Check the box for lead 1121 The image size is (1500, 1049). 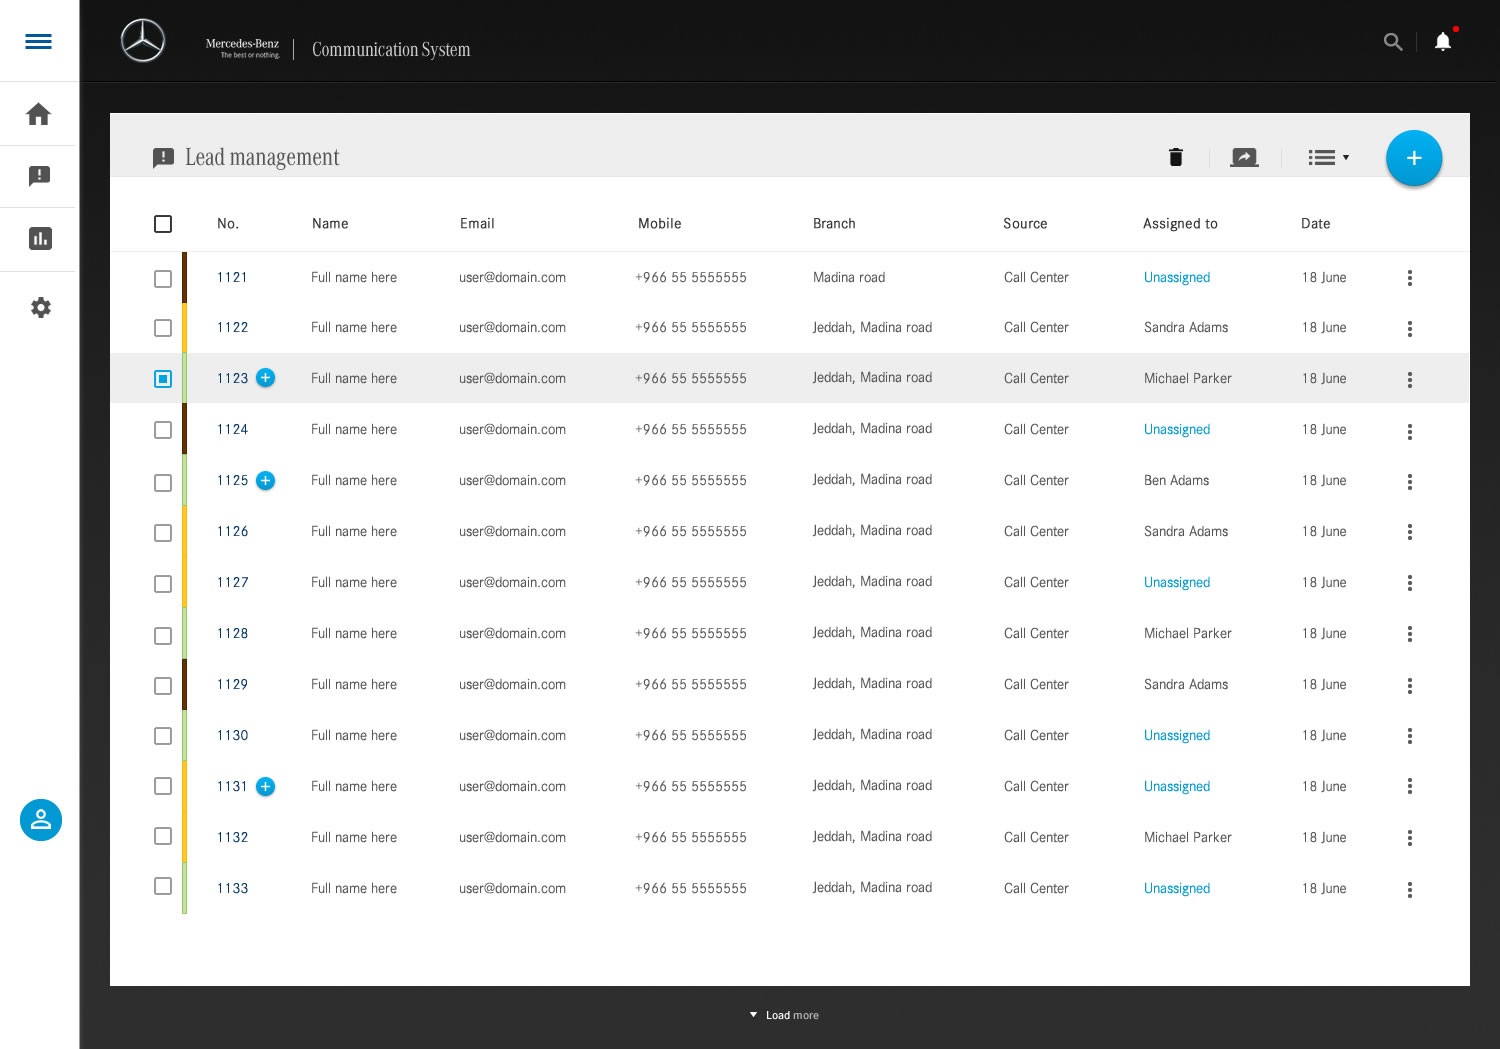pyautogui.click(x=163, y=279)
